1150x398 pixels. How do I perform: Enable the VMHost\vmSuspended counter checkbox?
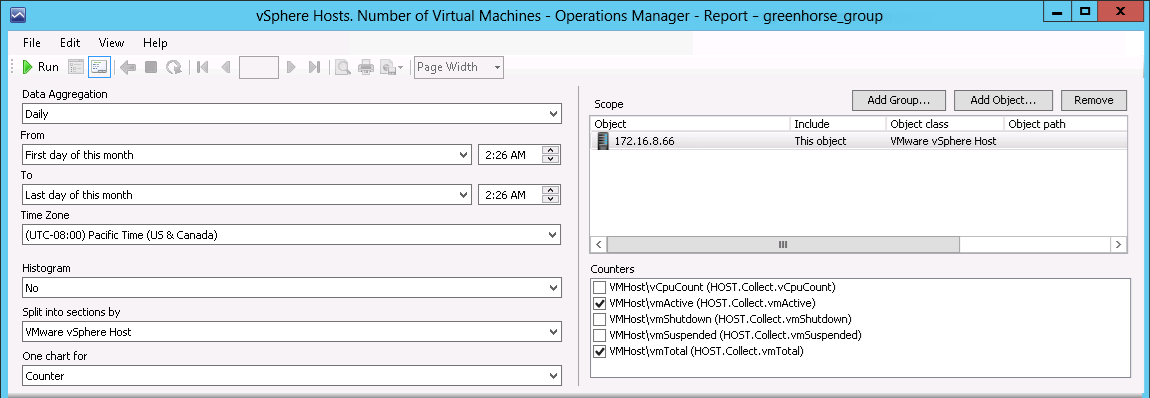pos(599,335)
